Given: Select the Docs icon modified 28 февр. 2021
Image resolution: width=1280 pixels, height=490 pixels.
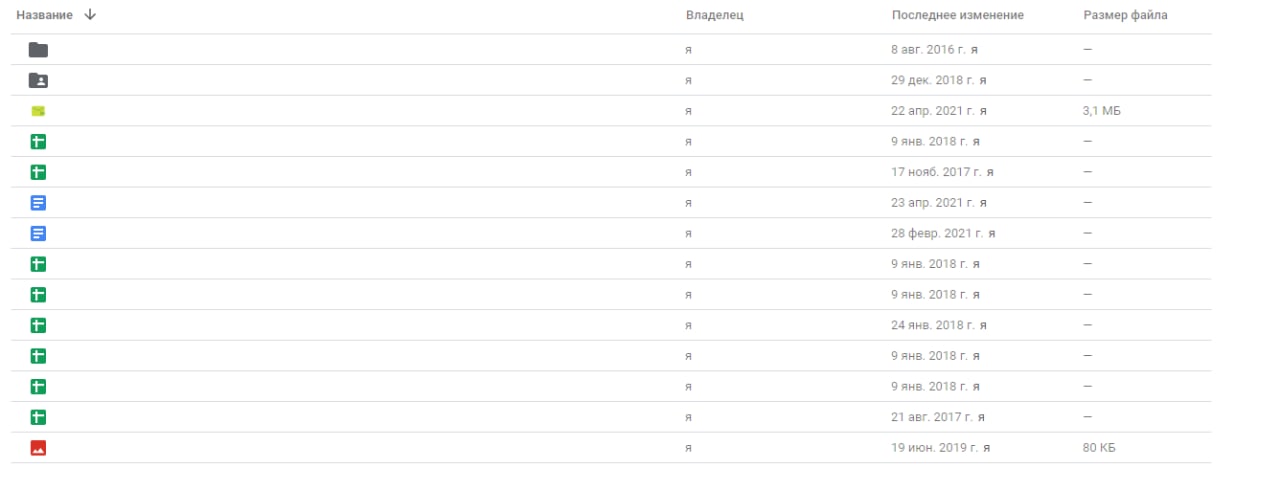Looking at the screenshot, I should [x=38, y=233].
